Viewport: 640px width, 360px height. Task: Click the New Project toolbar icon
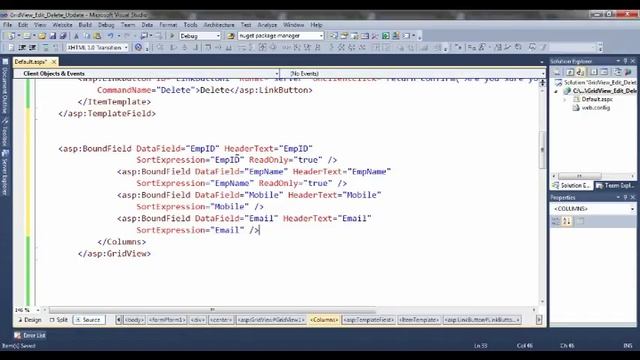[x=11, y=36]
